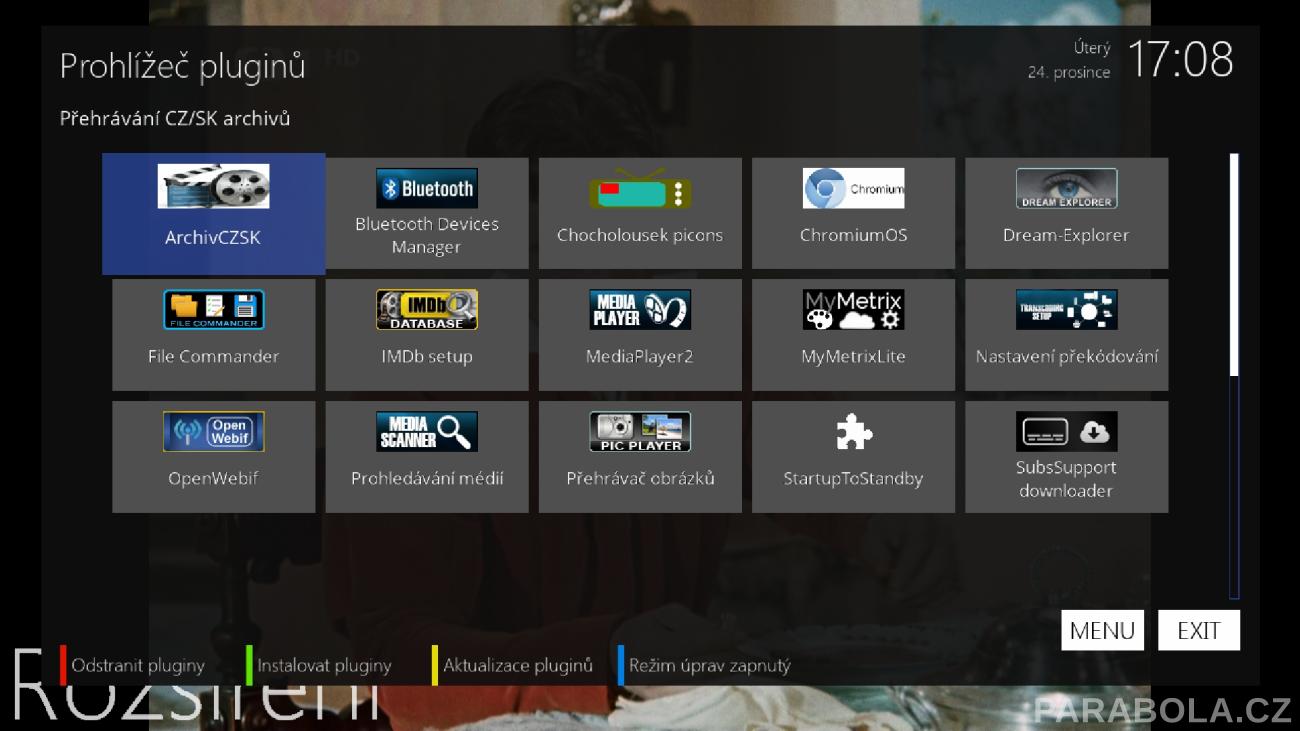Click the plugin list vertical scrollbar

coord(1234,376)
